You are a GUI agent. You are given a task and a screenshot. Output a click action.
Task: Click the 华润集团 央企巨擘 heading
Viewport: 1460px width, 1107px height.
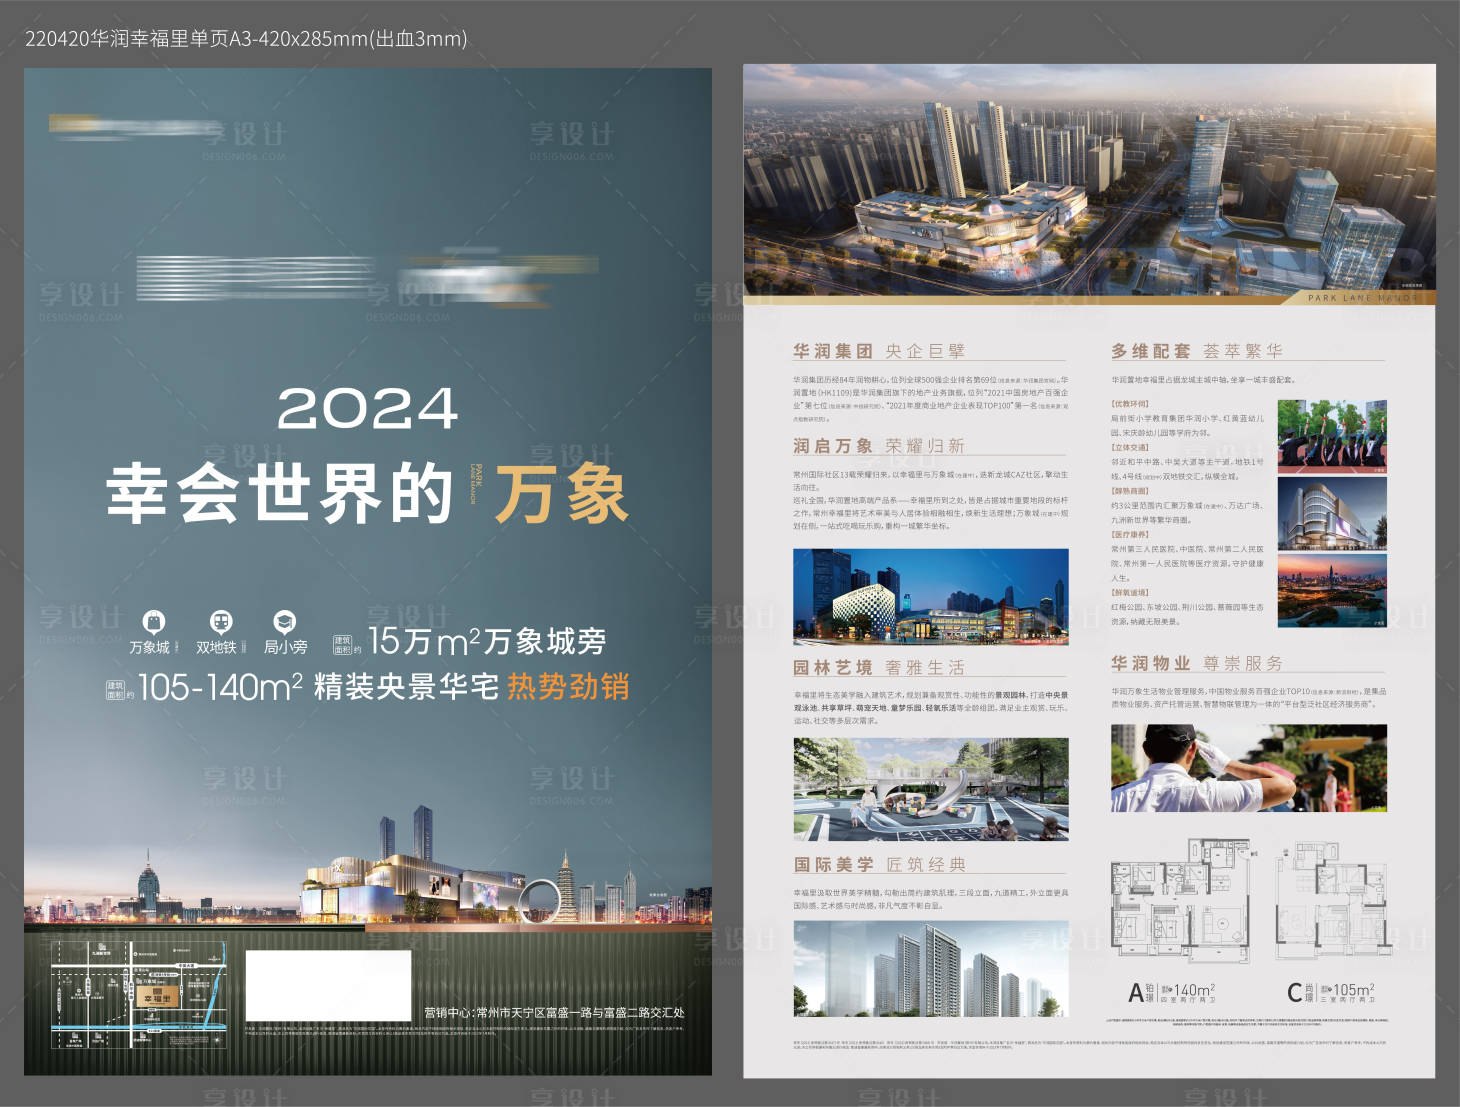(x=879, y=351)
